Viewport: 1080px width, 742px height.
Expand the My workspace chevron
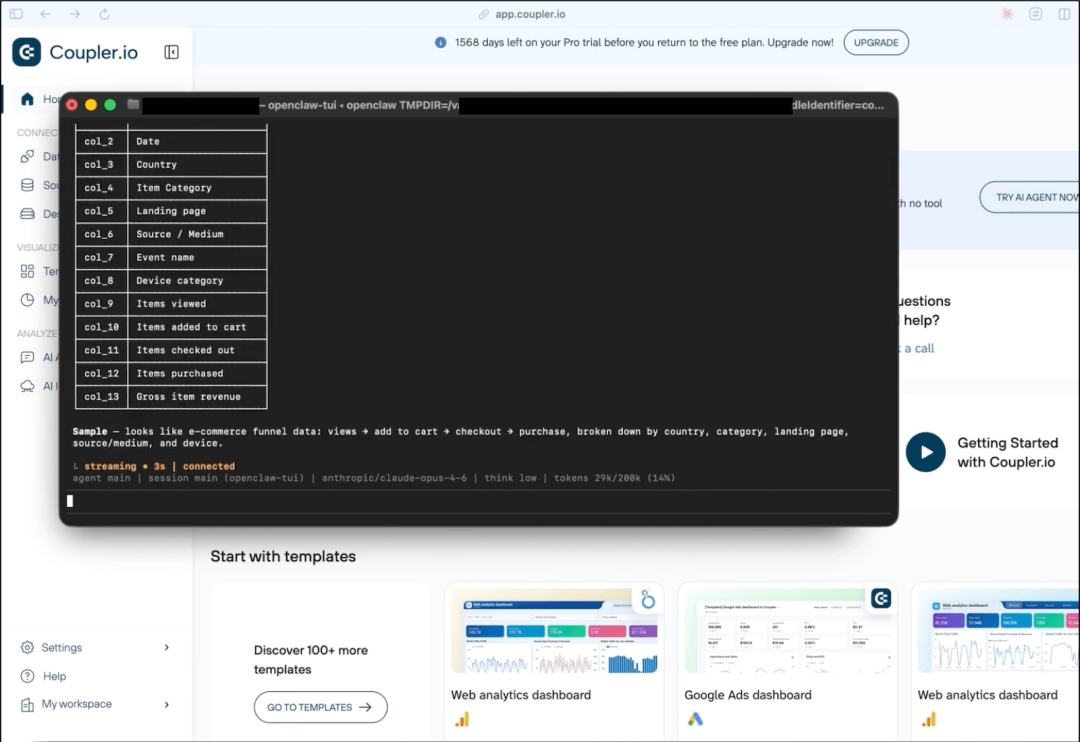[167, 704]
